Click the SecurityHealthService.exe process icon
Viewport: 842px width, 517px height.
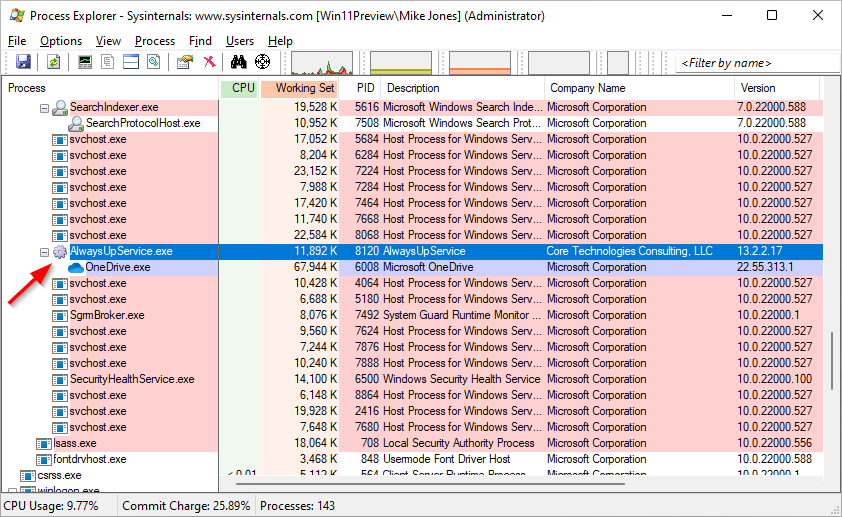(60, 380)
